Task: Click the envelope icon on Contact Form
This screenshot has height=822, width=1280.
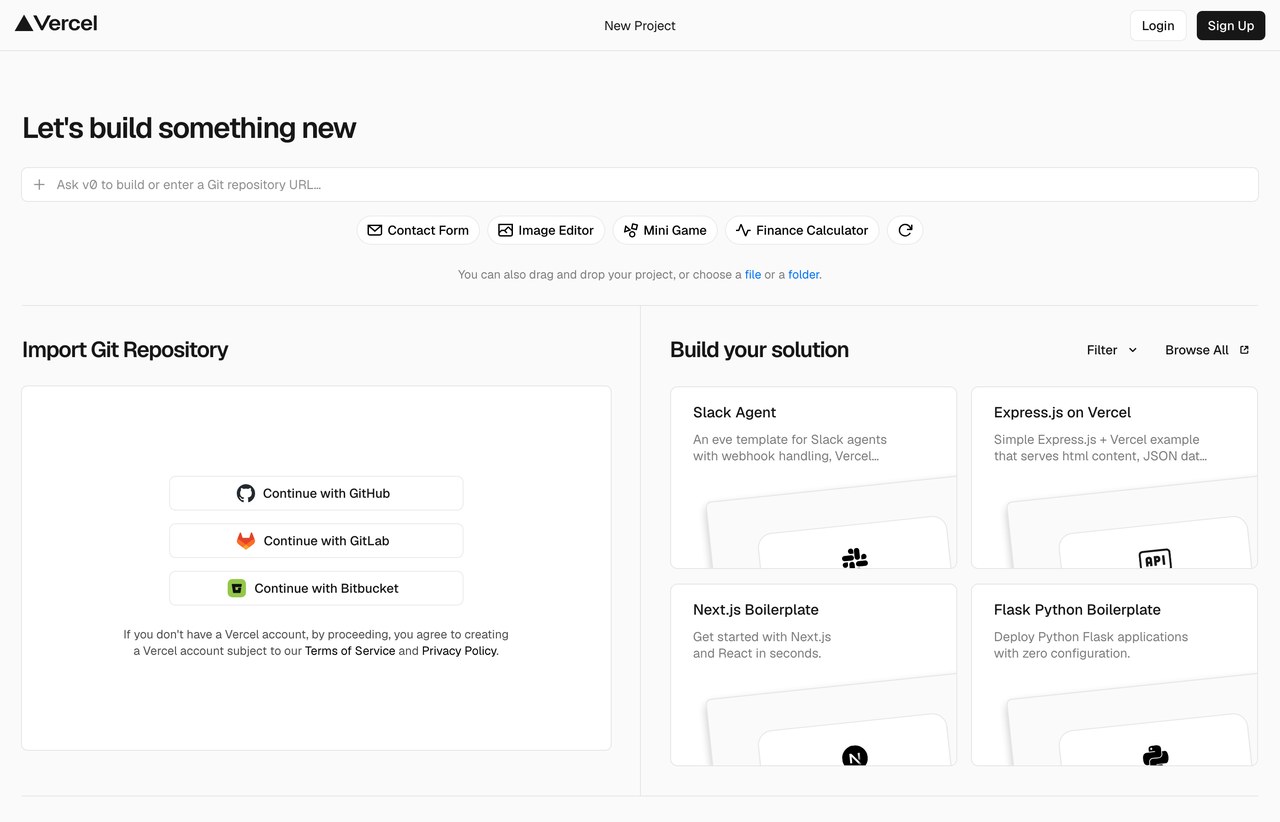Action: 375,230
